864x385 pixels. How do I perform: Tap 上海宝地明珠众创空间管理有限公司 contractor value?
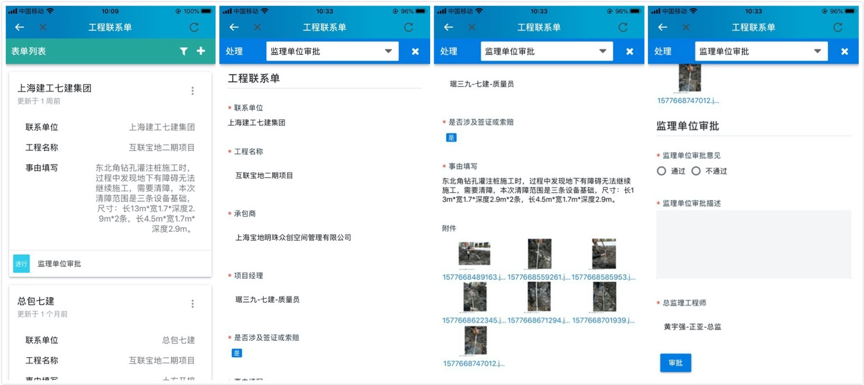pyautogui.click(x=294, y=238)
